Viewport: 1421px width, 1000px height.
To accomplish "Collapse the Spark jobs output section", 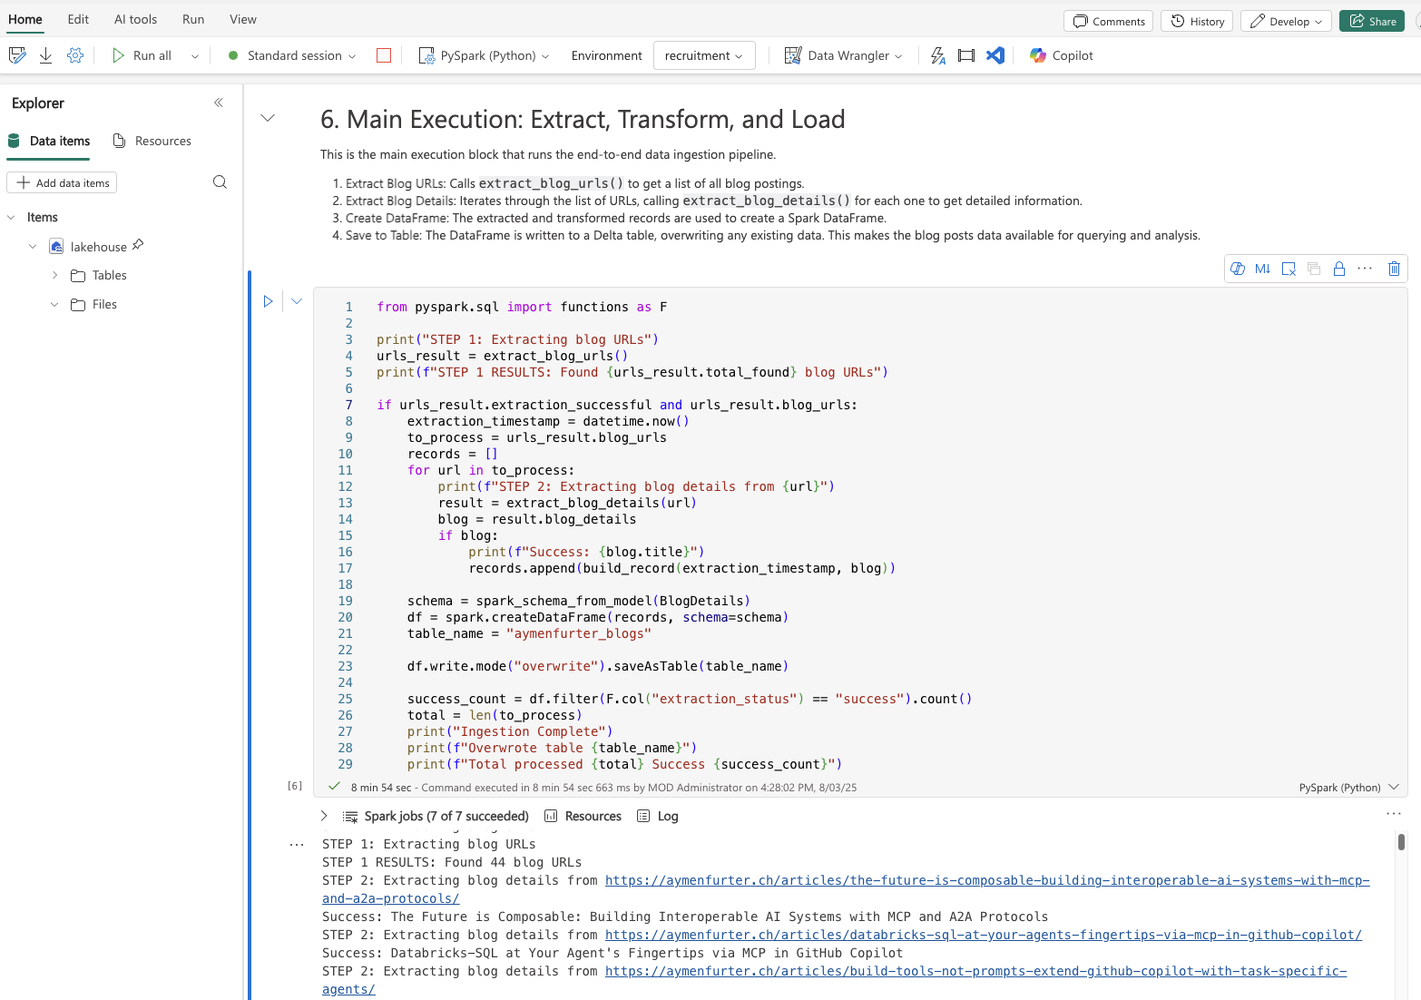I will [x=323, y=815].
